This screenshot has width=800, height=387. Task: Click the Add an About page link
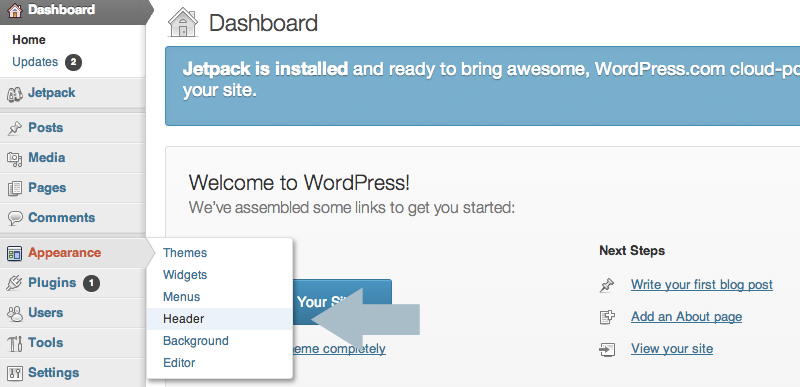[x=686, y=317]
